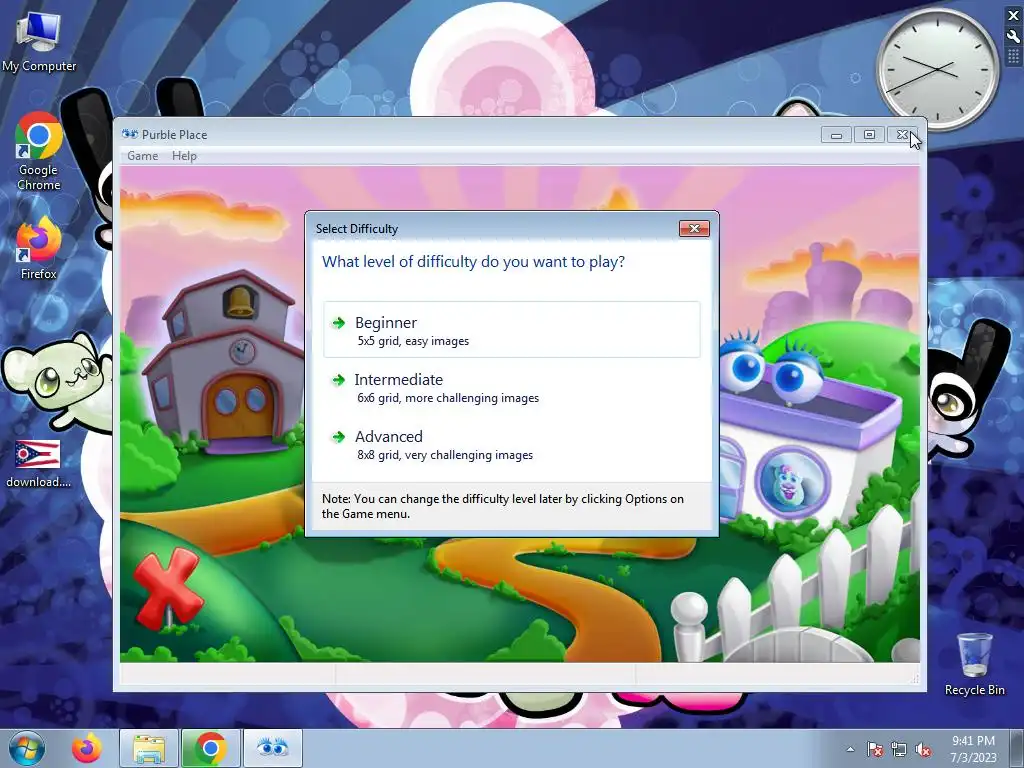Open File Explorer from the taskbar
1024x768 pixels.
tap(149, 748)
